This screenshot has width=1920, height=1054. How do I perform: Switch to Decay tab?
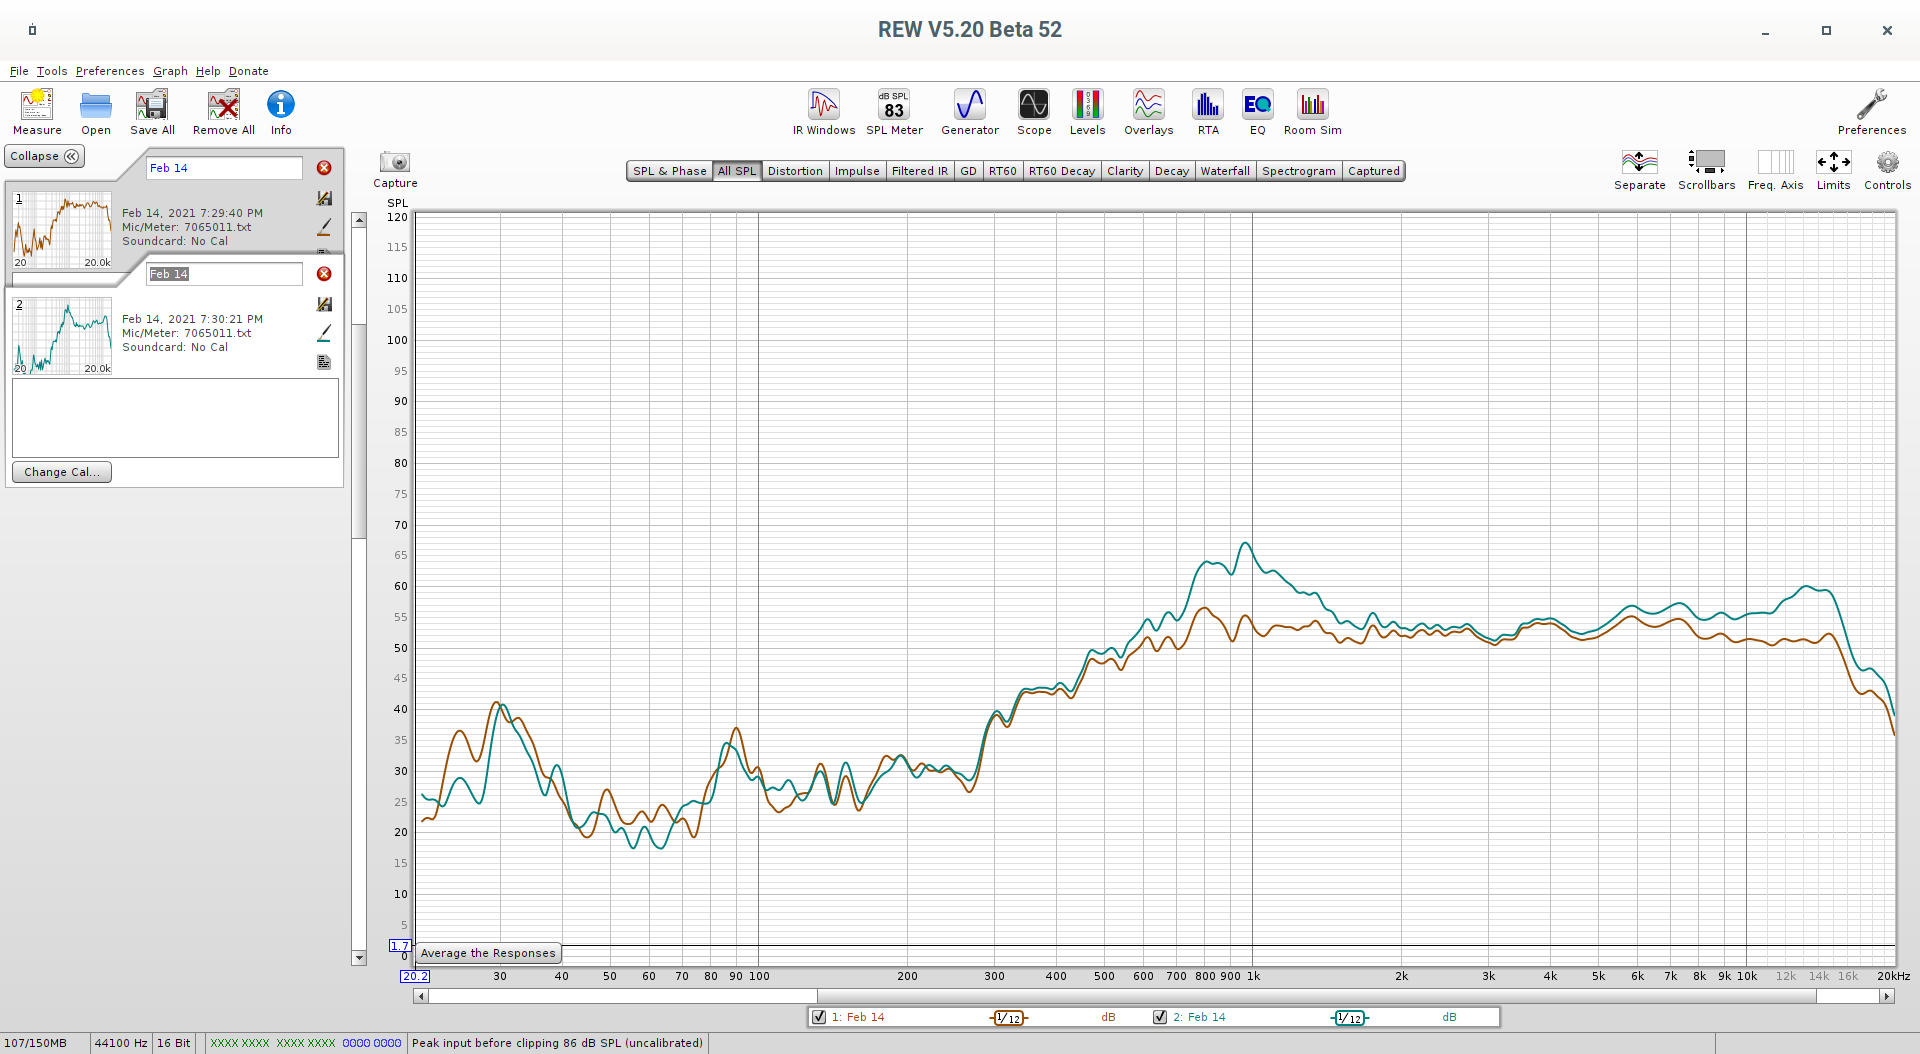1171,171
